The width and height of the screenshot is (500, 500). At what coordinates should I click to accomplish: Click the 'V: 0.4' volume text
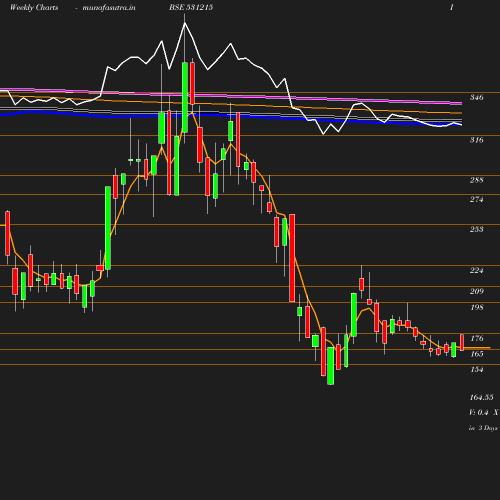tap(479, 412)
